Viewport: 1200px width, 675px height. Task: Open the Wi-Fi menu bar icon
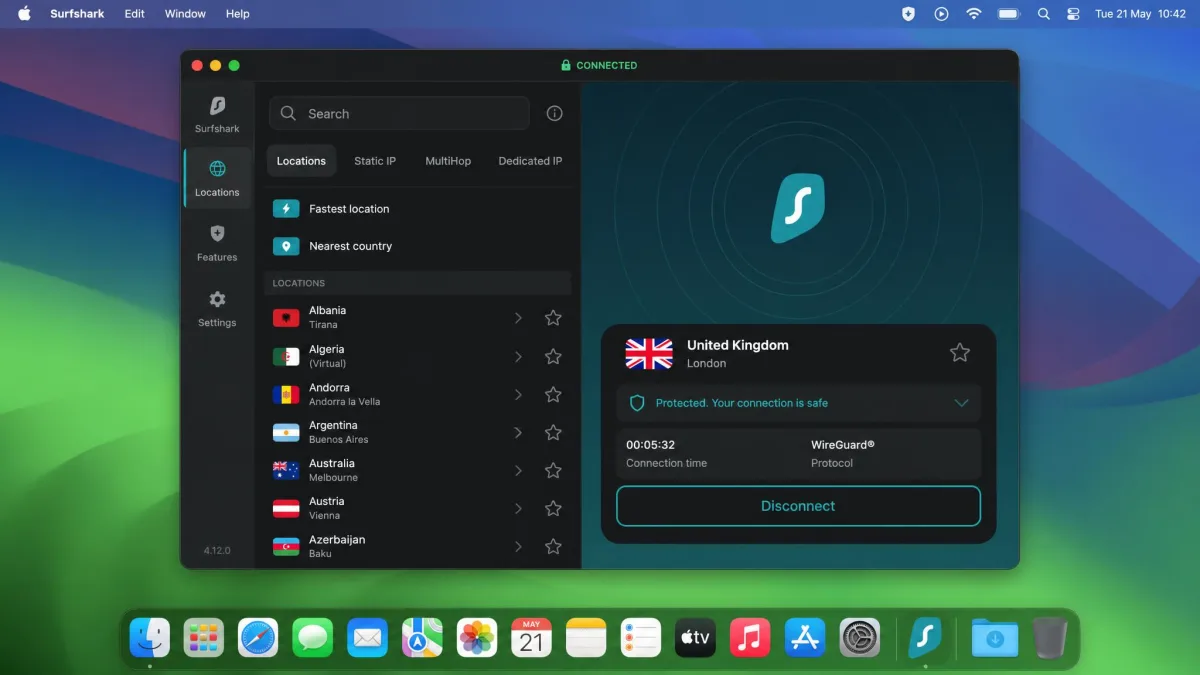tap(974, 14)
